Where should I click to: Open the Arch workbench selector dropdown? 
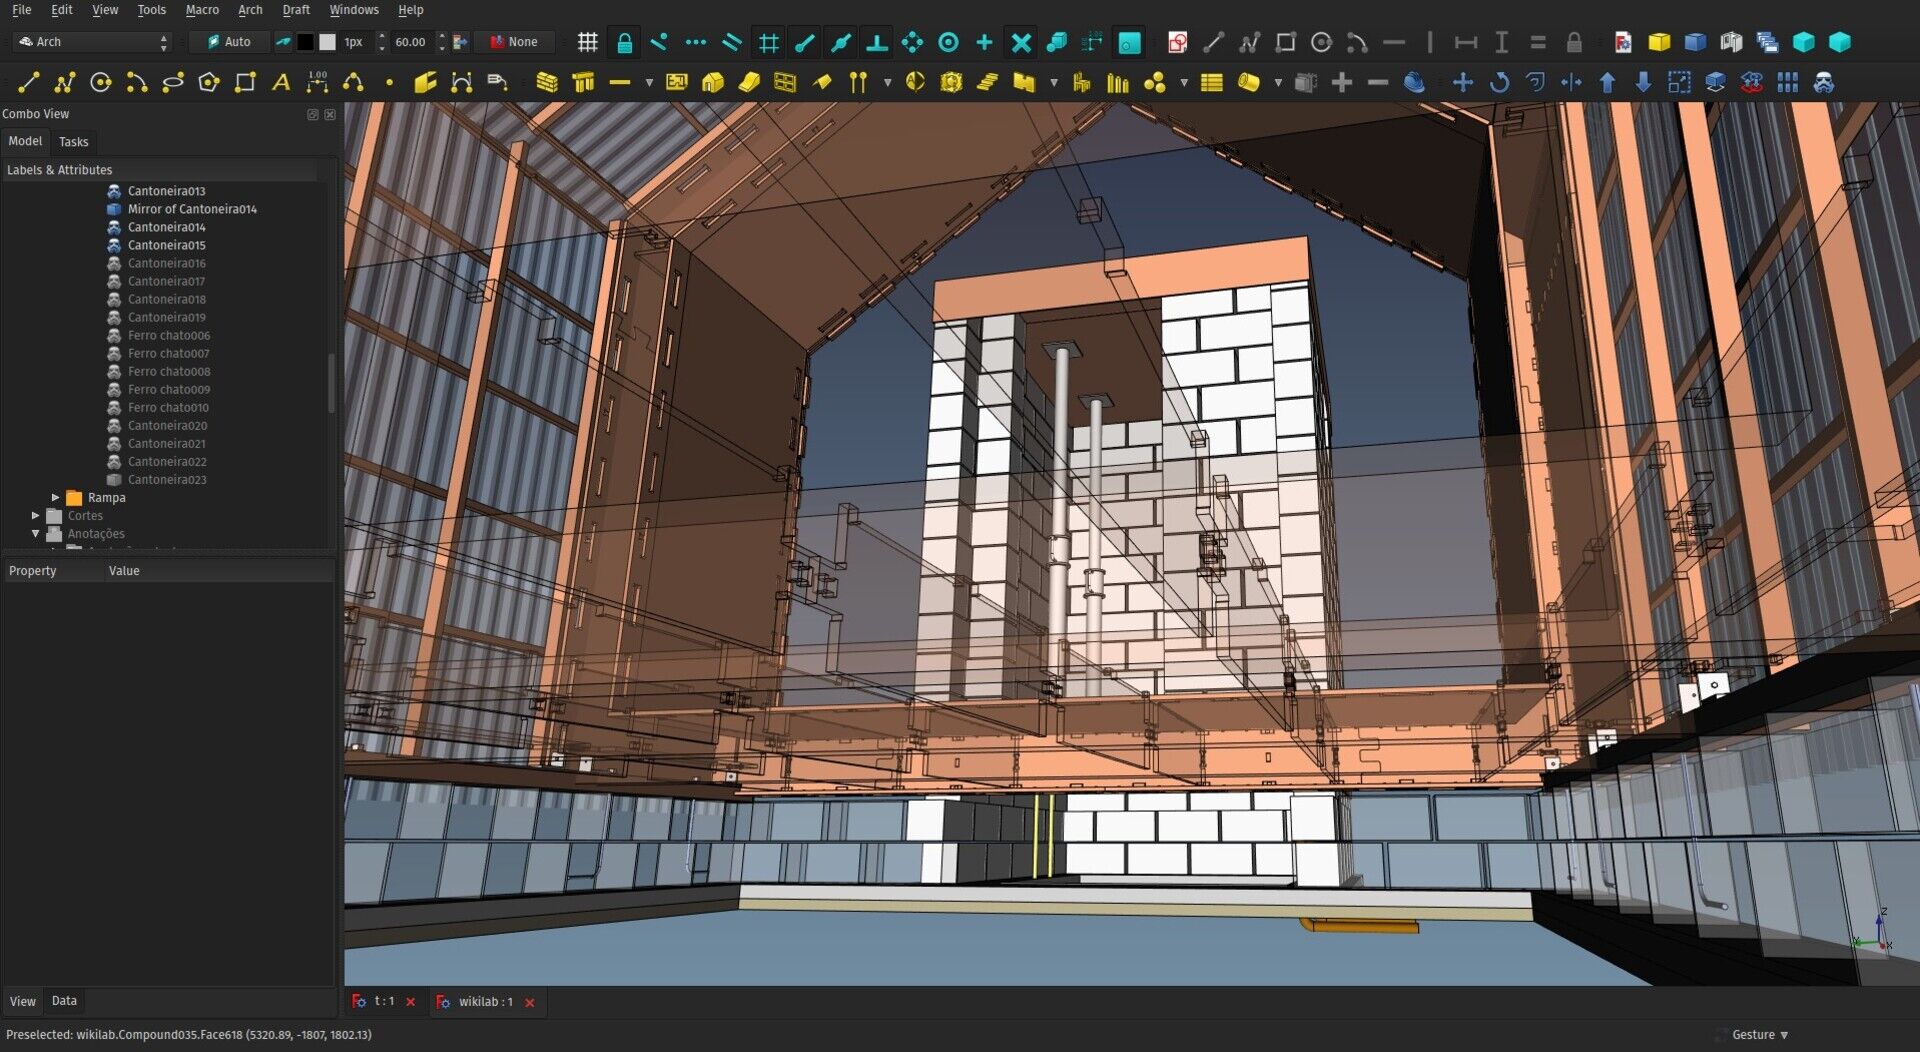(x=94, y=42)
